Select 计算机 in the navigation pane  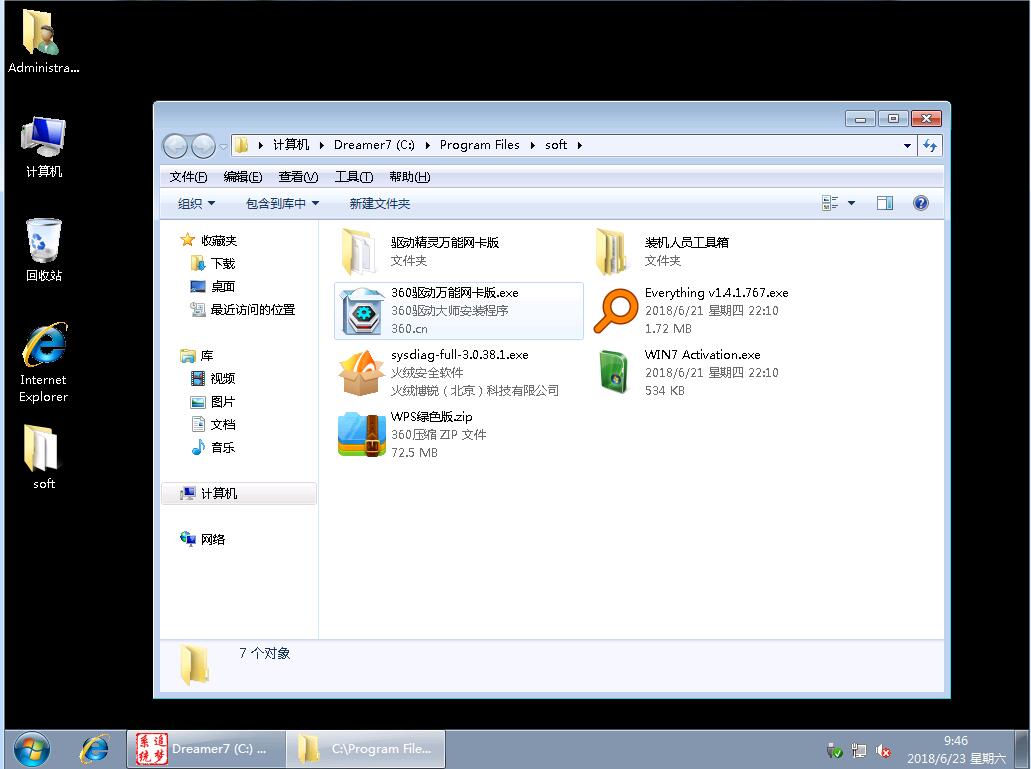[x=239, y=494]
